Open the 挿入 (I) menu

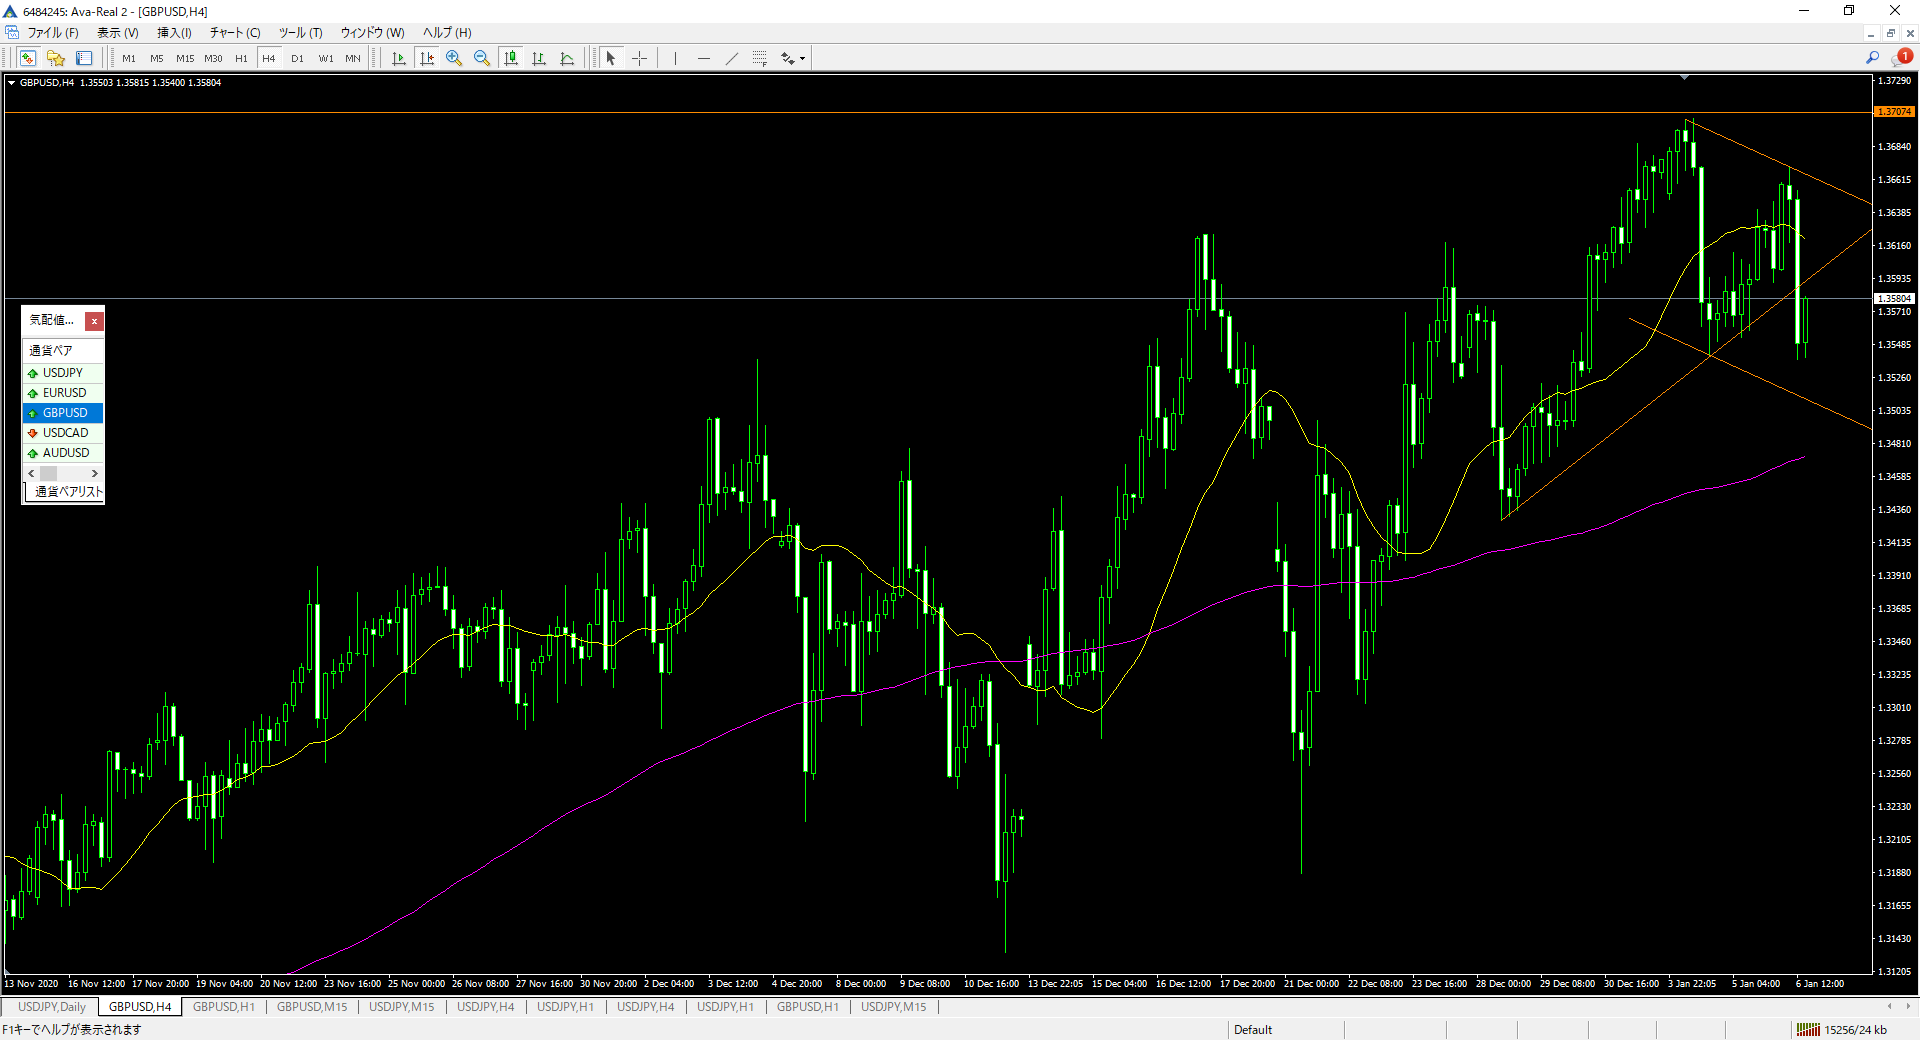tap(174, 33)
